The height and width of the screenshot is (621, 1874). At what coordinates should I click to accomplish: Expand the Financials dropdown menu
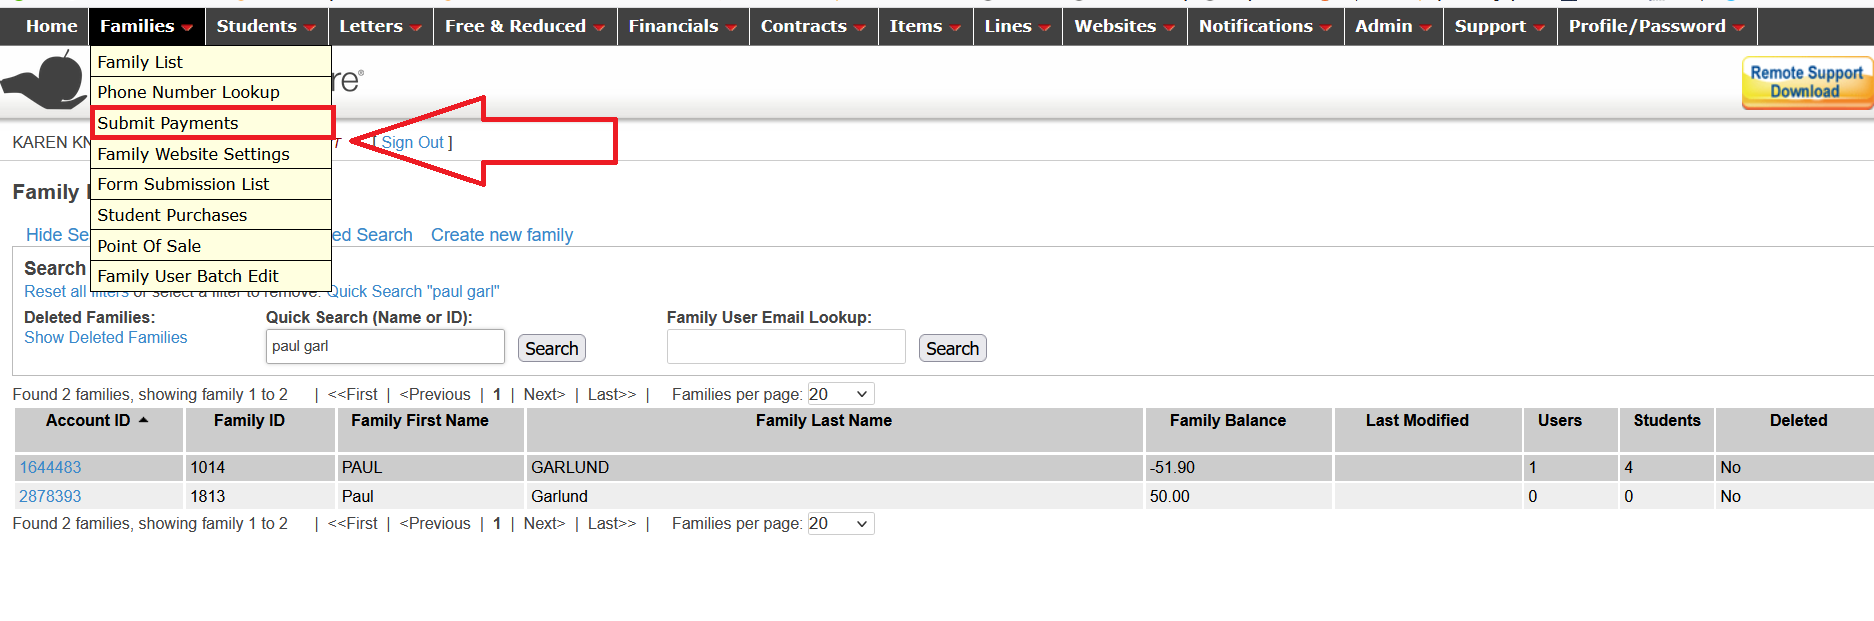point(682,26)
